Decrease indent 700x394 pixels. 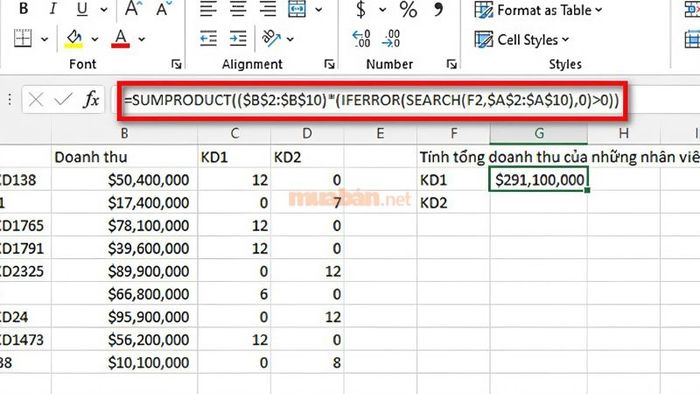[x=208, y=39]
